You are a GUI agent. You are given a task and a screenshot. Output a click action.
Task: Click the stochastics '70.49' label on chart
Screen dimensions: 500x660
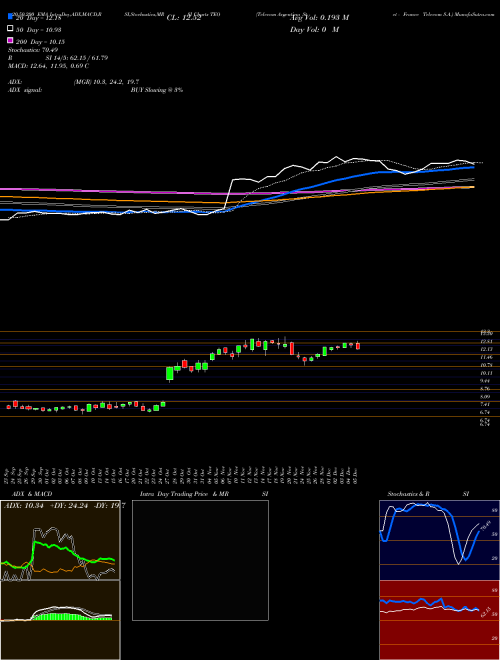click(x=486, y=526)
